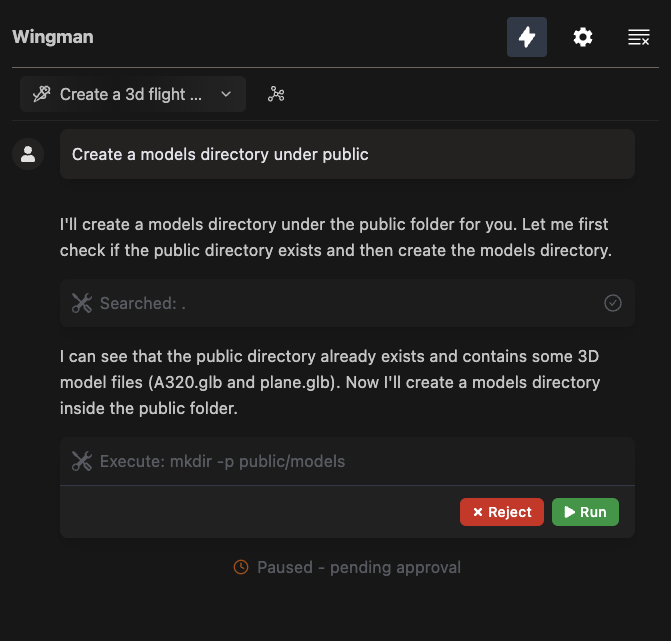Open the thread graph node icon
This screenshot has width=671, height=641.
(277, 94)
